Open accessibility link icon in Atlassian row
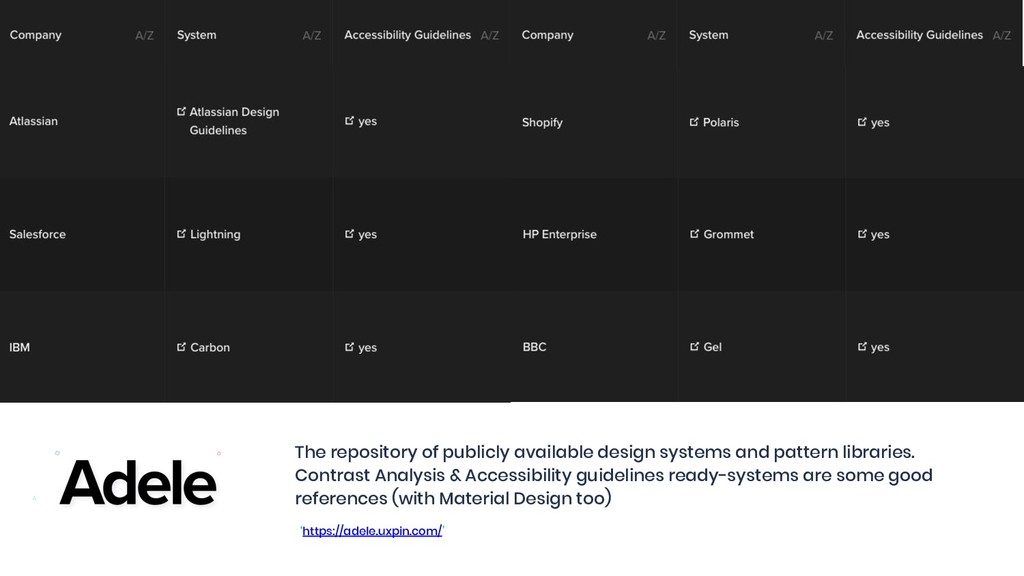 [349, 121]
